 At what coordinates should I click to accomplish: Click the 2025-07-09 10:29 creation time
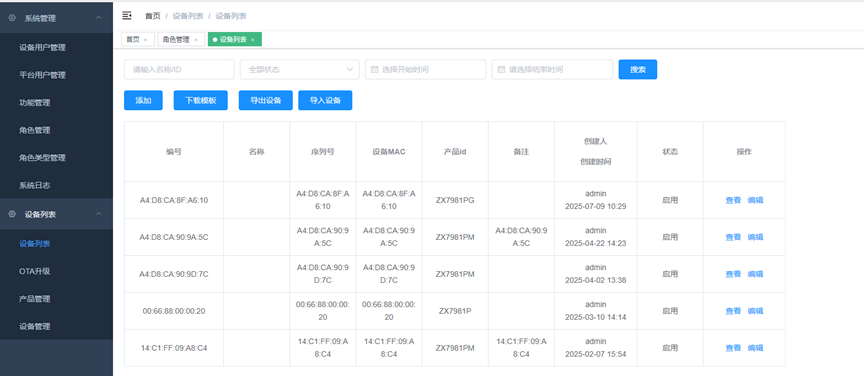[x=596, y=206]
